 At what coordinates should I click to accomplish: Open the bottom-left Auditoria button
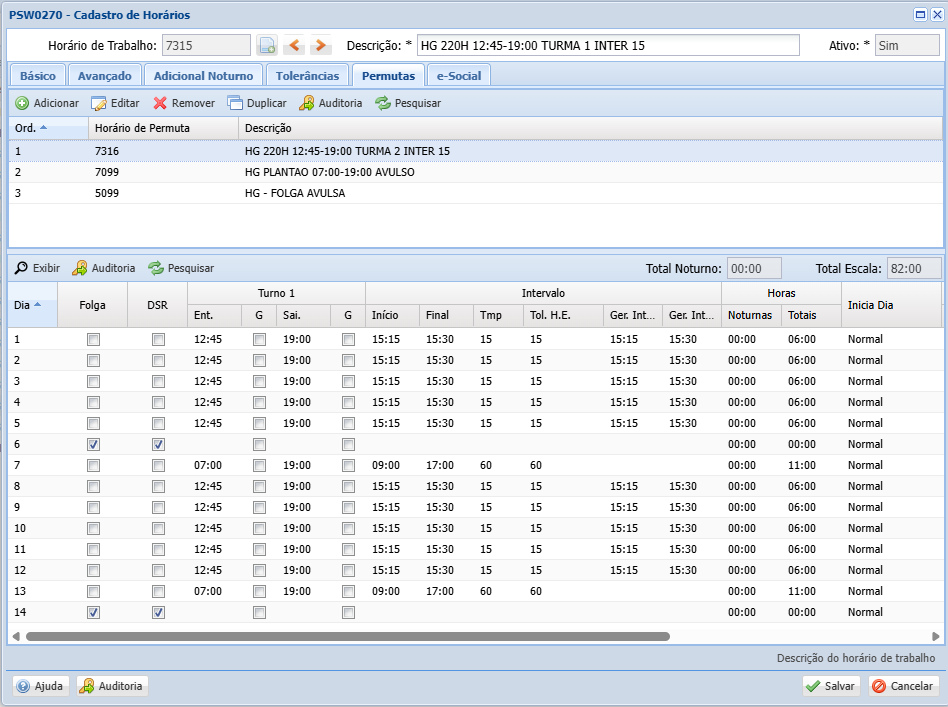[112, 686]
